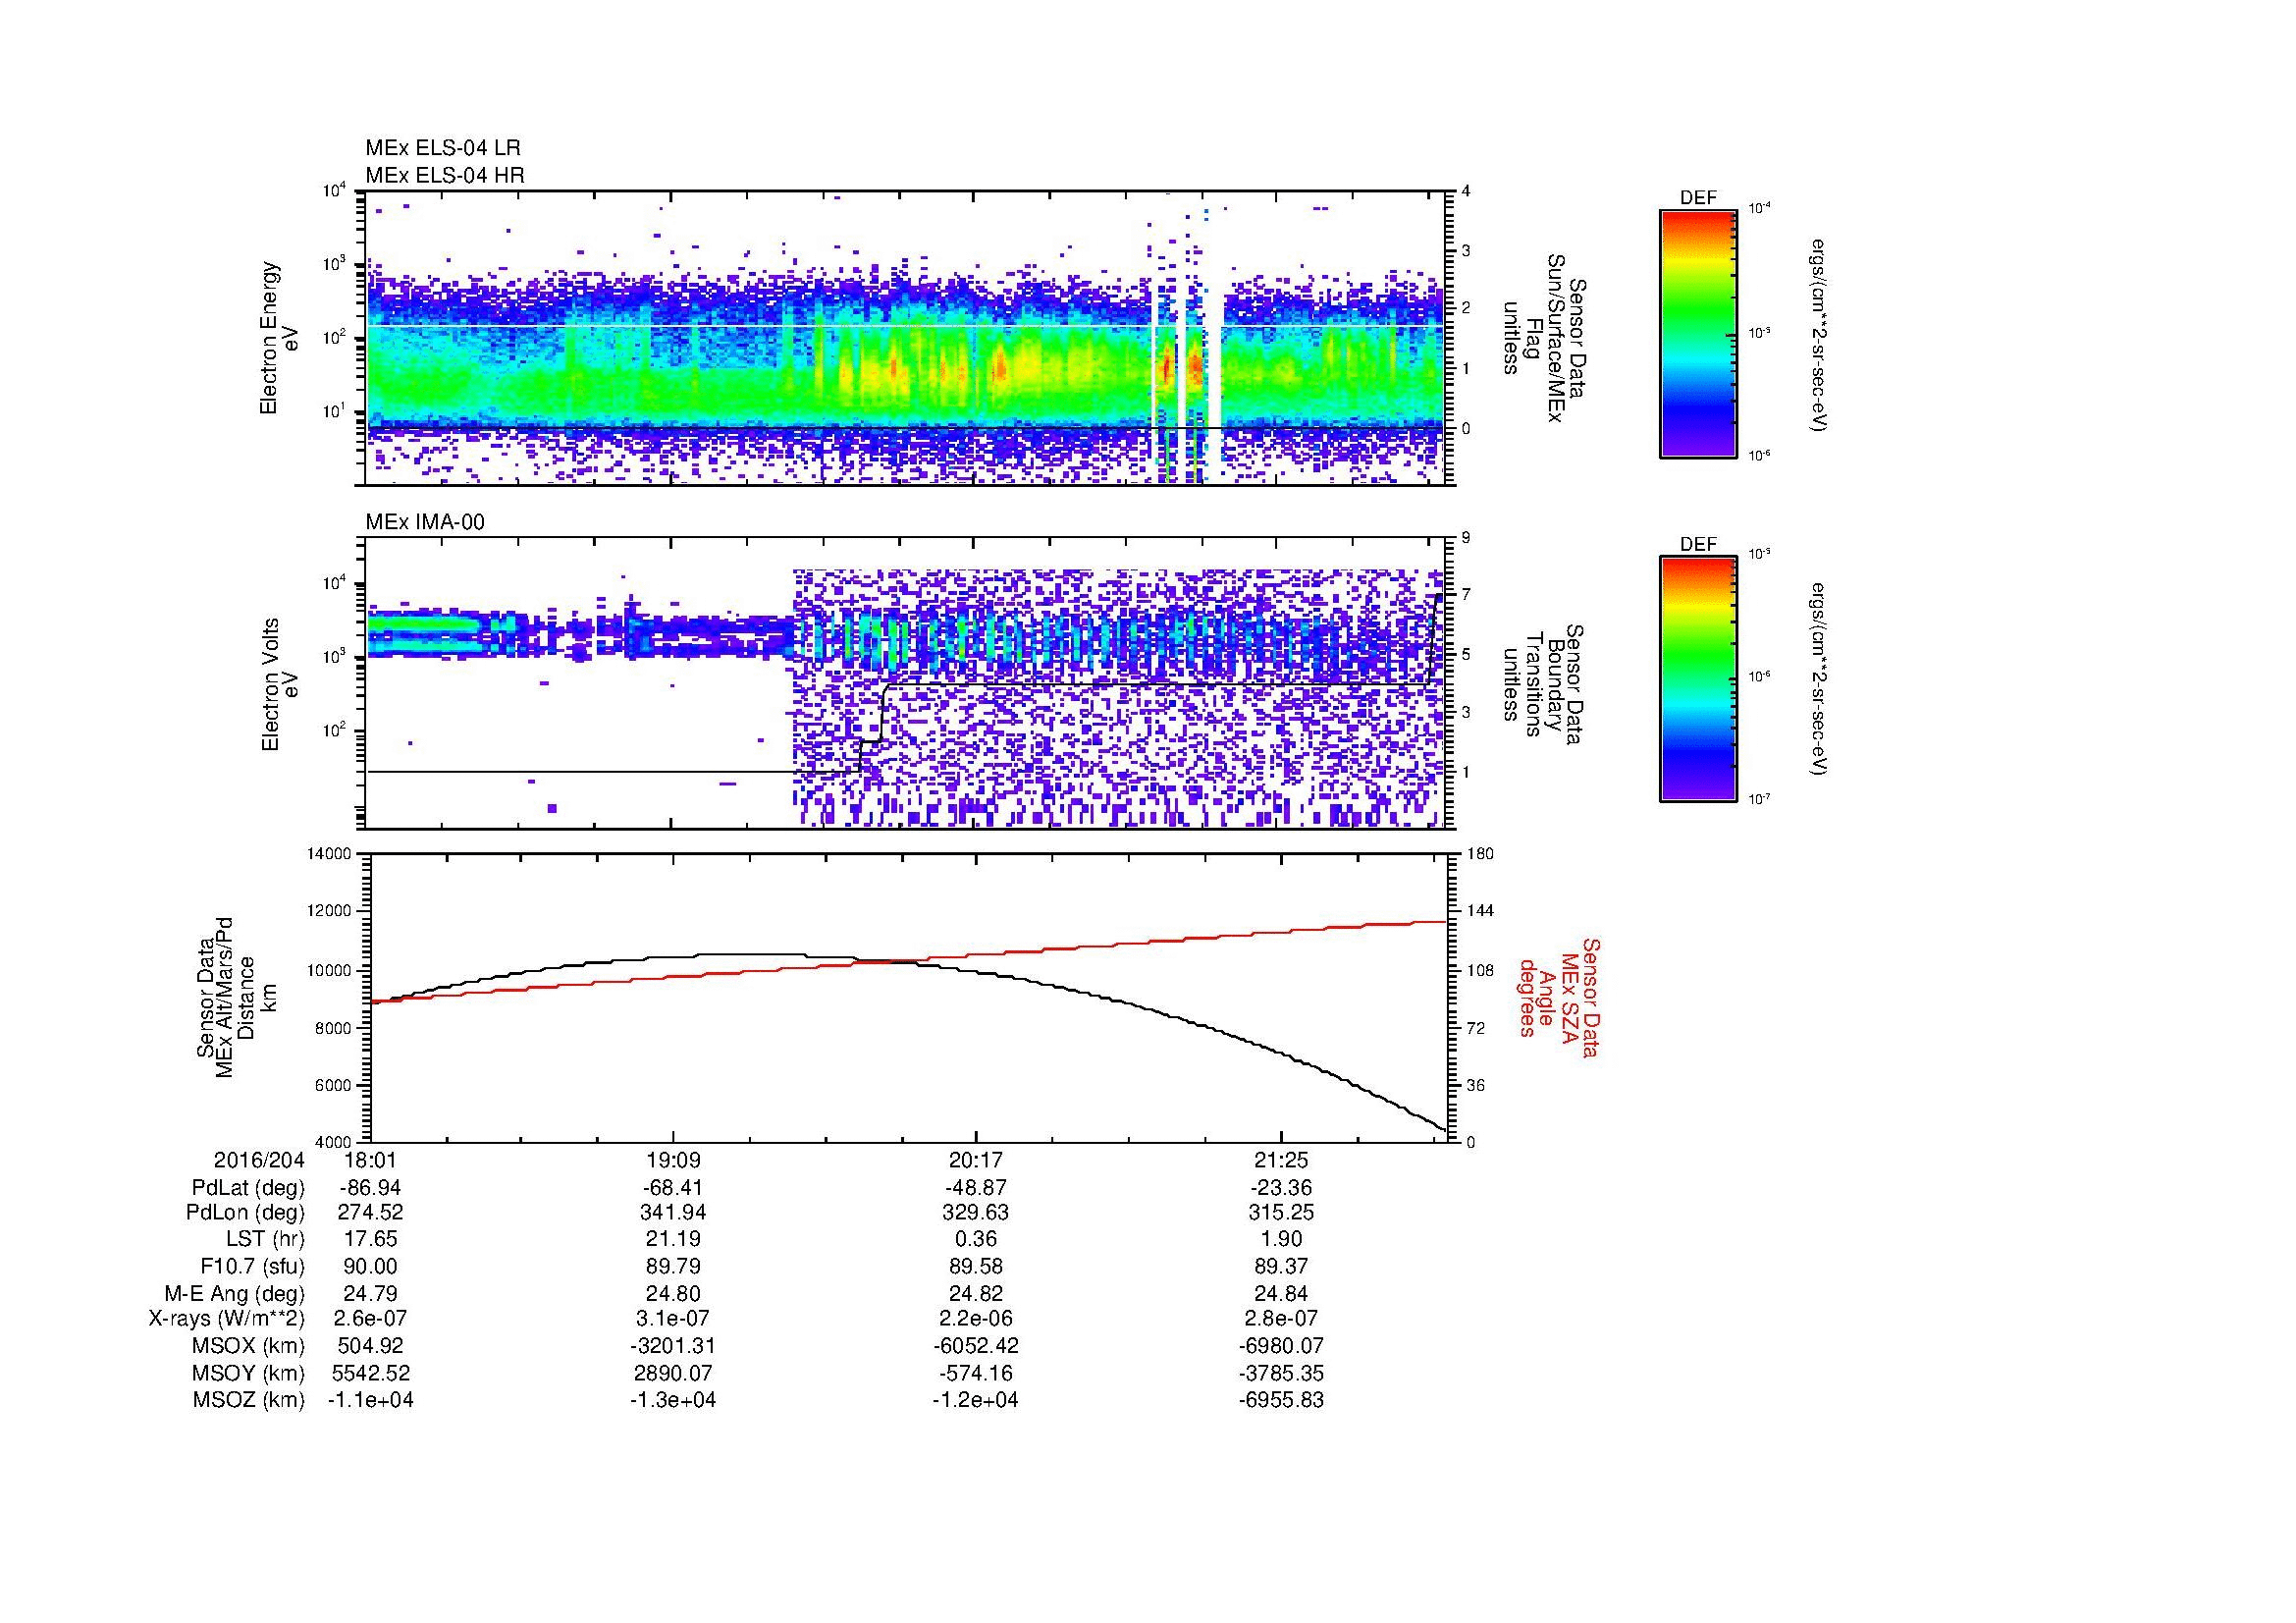Click the PdLat value '-23.36'

click(1281, 1188)
